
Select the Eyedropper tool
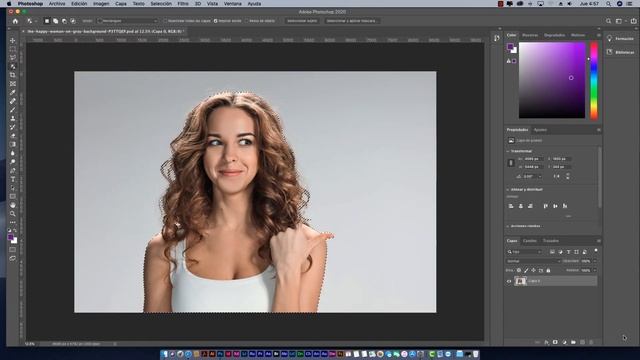pyautogui.click(x=13, y=93)
